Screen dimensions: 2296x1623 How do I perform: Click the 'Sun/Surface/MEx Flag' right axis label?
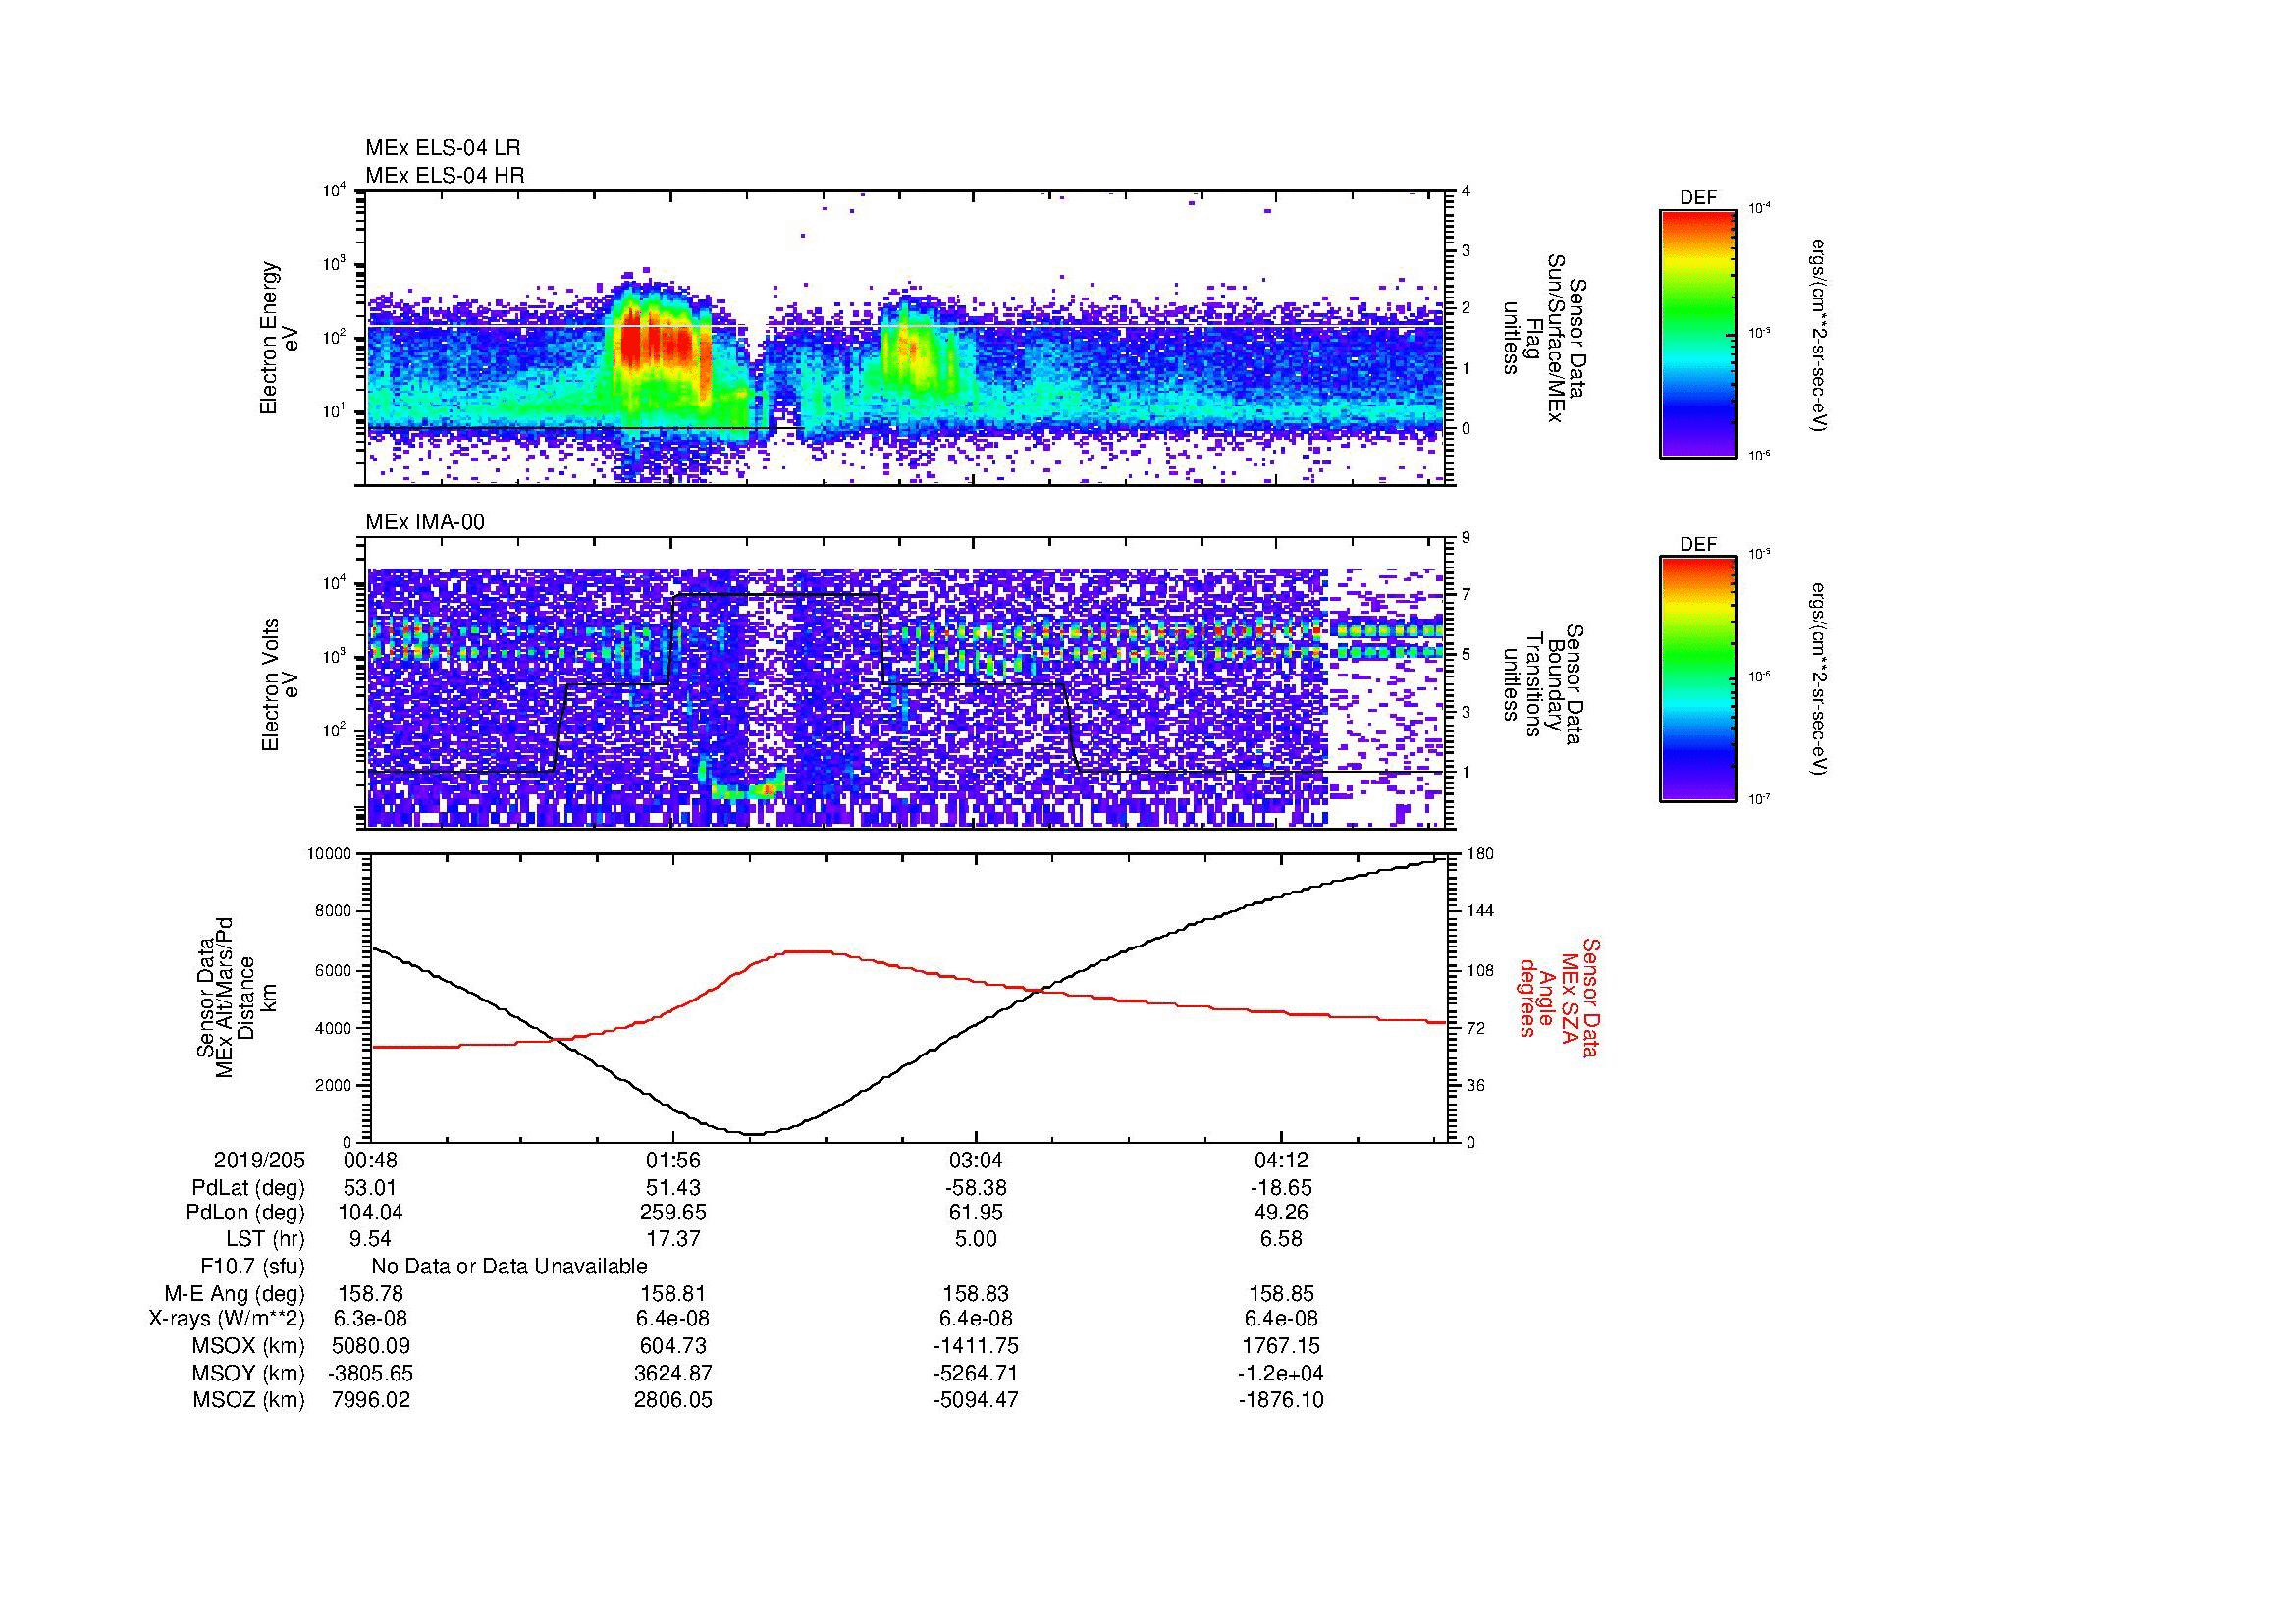click(x=1545, y=338)
